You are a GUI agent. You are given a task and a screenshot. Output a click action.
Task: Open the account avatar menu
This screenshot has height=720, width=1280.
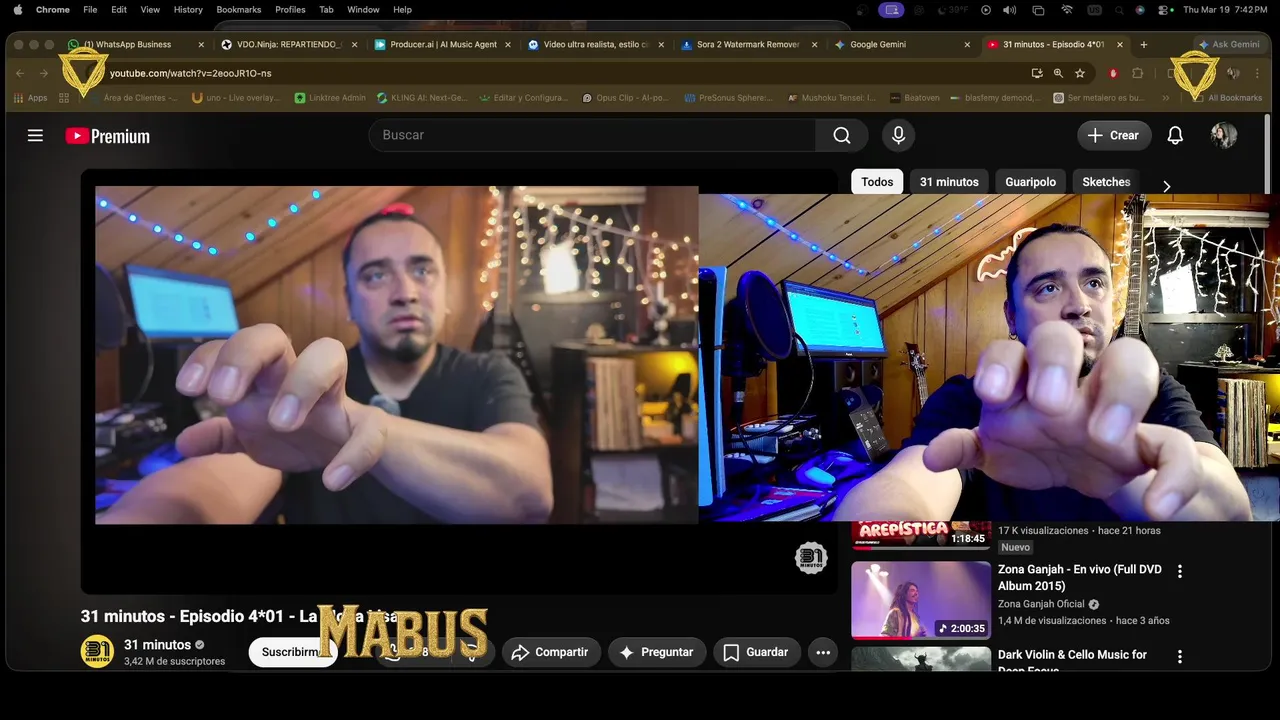pos(1224,136)
